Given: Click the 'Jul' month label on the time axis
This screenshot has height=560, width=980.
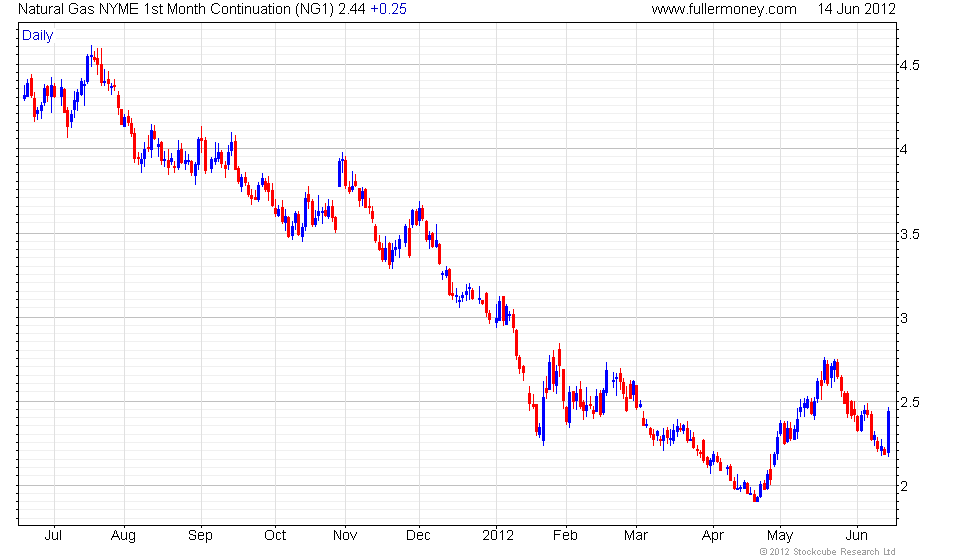Looking at the screenshot, I should pos(53,536).
